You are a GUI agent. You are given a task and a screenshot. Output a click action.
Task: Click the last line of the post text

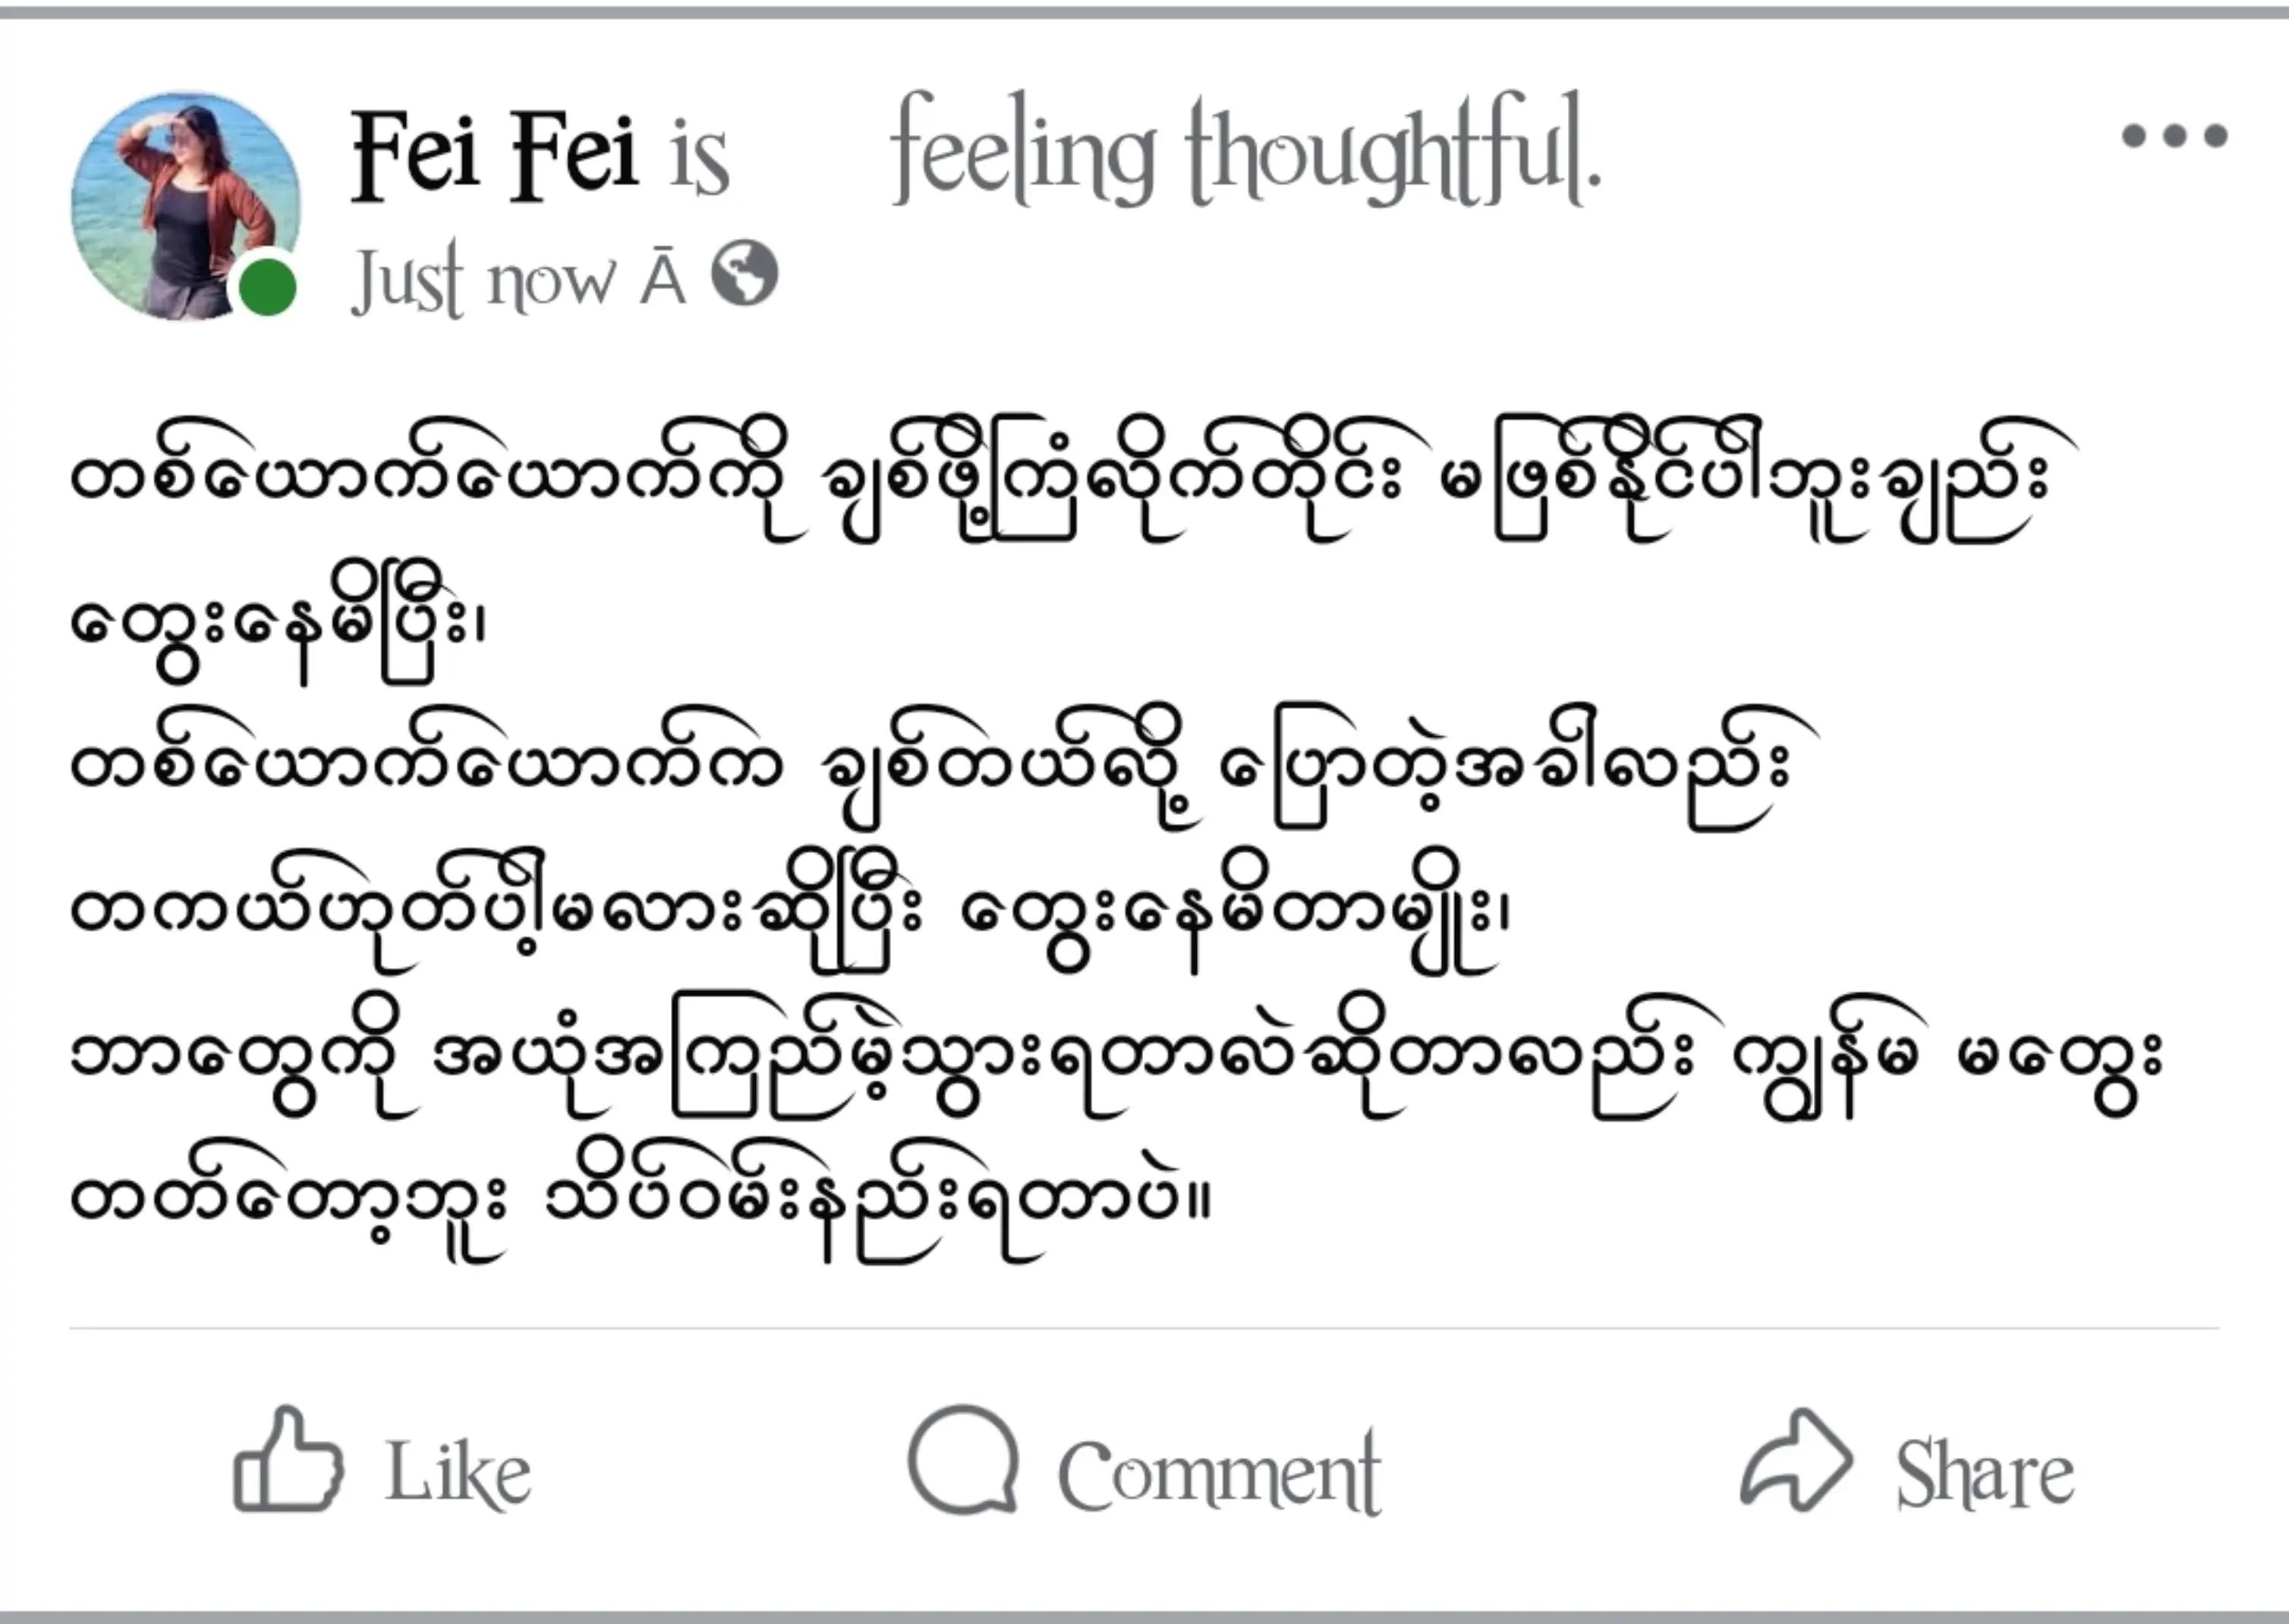pyautogui.click(x=640, y=1200)
